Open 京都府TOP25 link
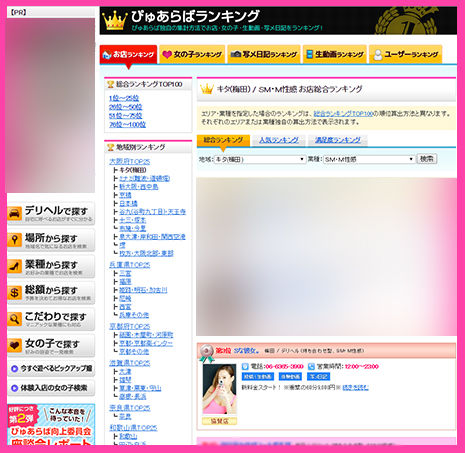This screenshot has width=465, height=453. pyautogui.click(x=130, y=326)
